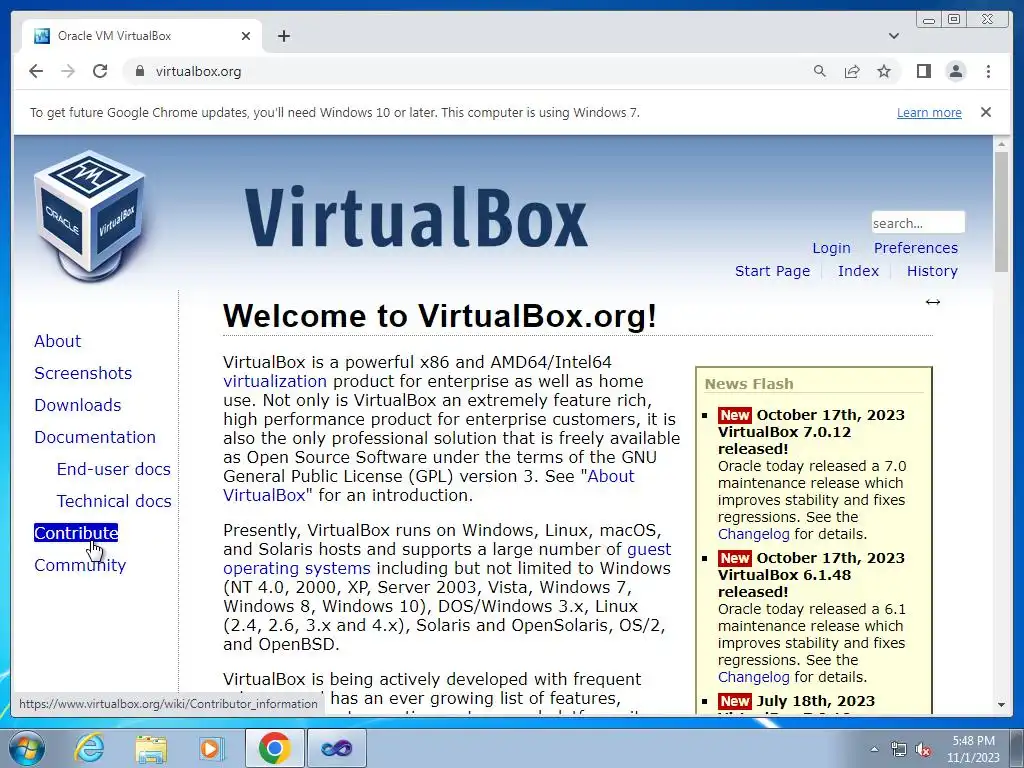Click the page scrollbar up arrow

pyautogui.click(x=1001, y=143)
